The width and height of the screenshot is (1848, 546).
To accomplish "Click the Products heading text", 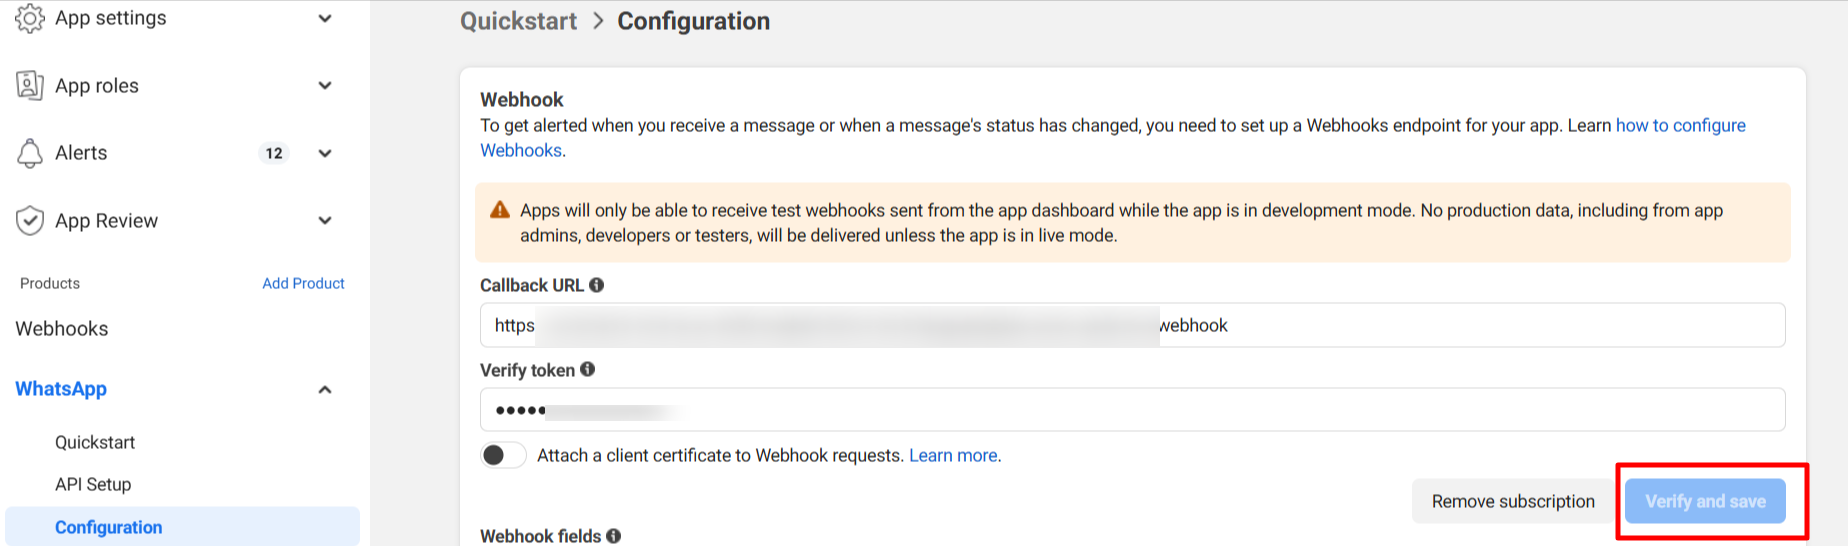I will (50, 283).
